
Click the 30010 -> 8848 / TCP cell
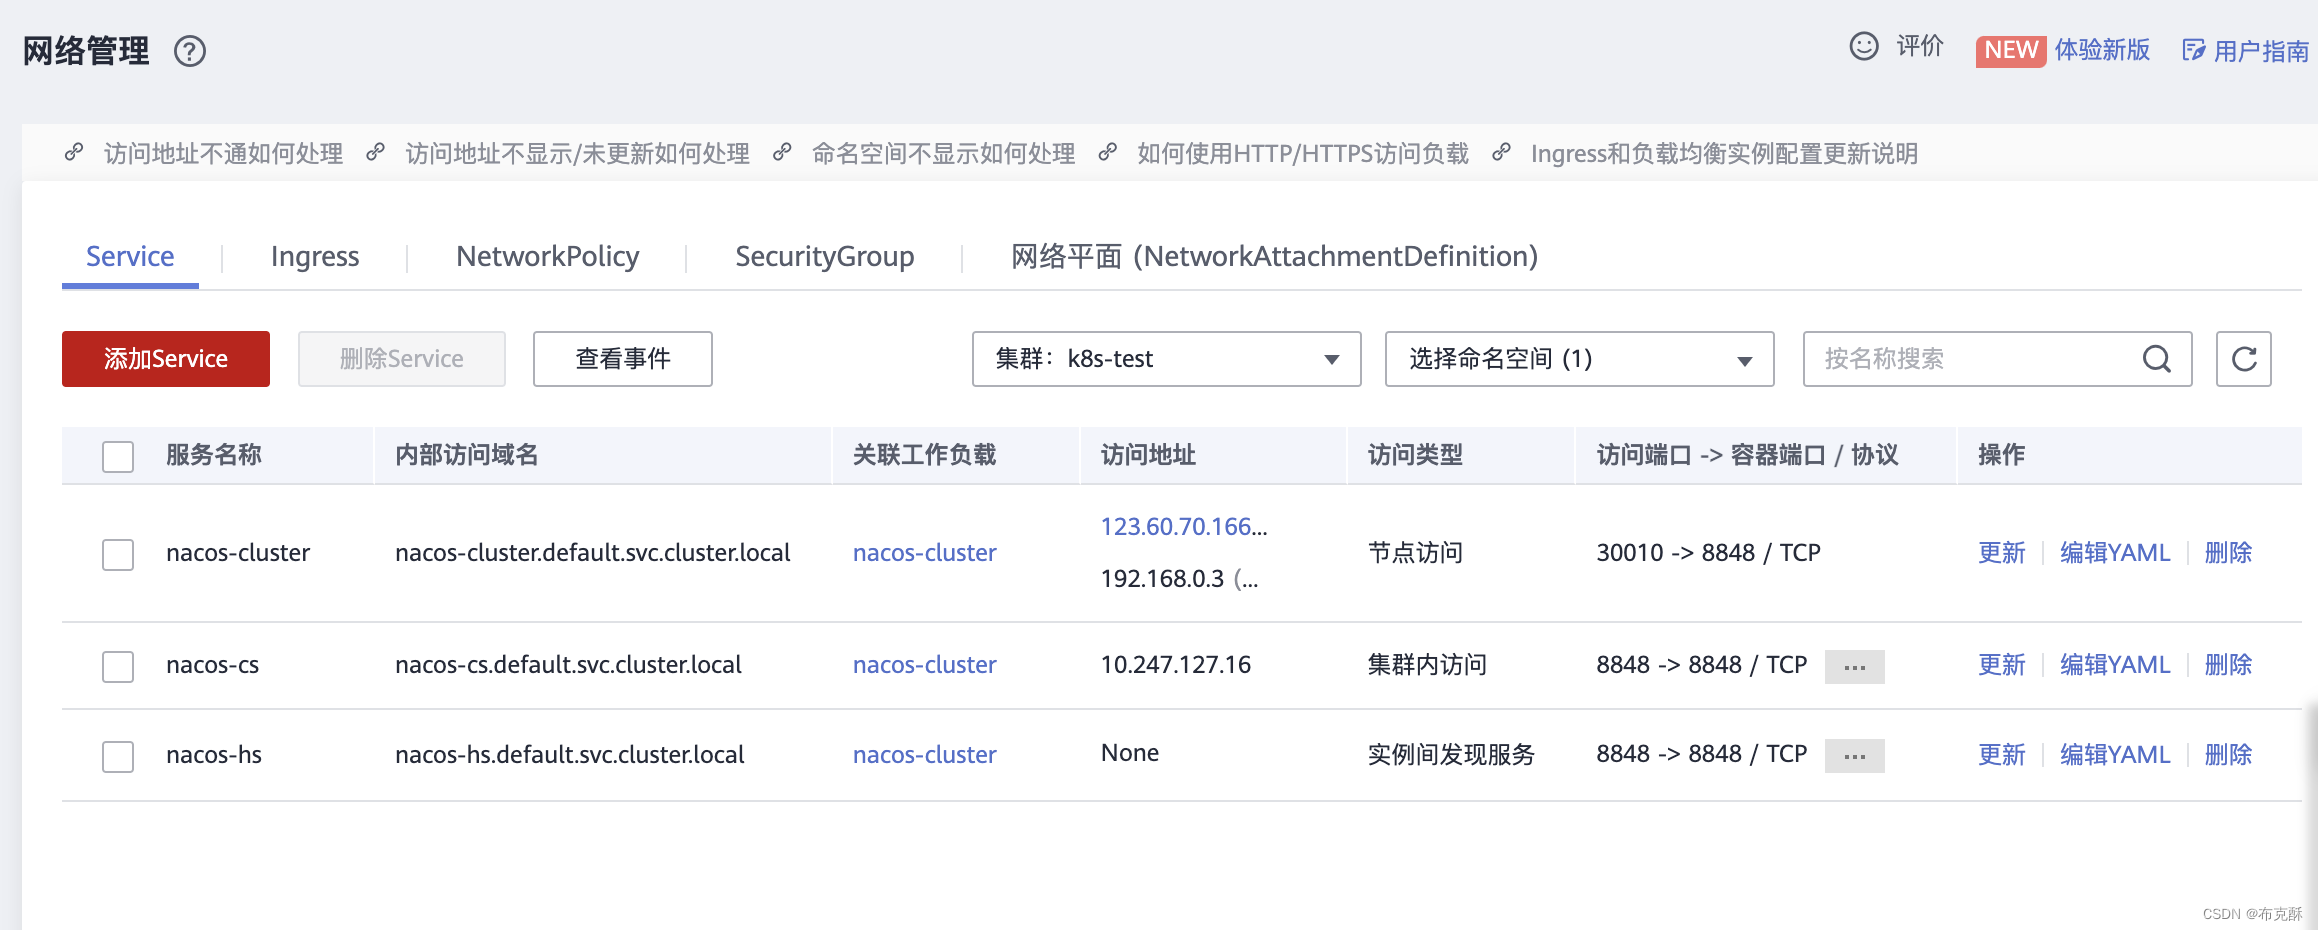(x=1708, y=553)
